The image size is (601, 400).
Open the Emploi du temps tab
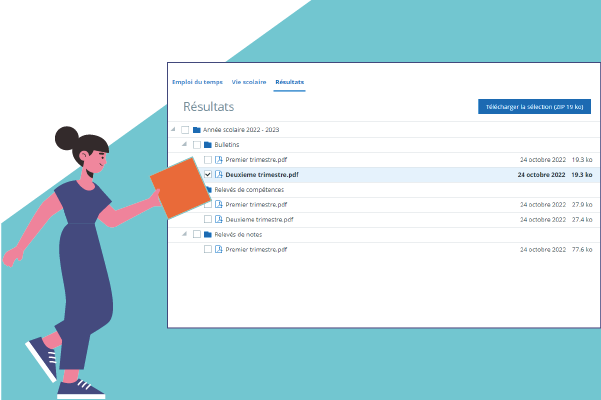point(197,82)
